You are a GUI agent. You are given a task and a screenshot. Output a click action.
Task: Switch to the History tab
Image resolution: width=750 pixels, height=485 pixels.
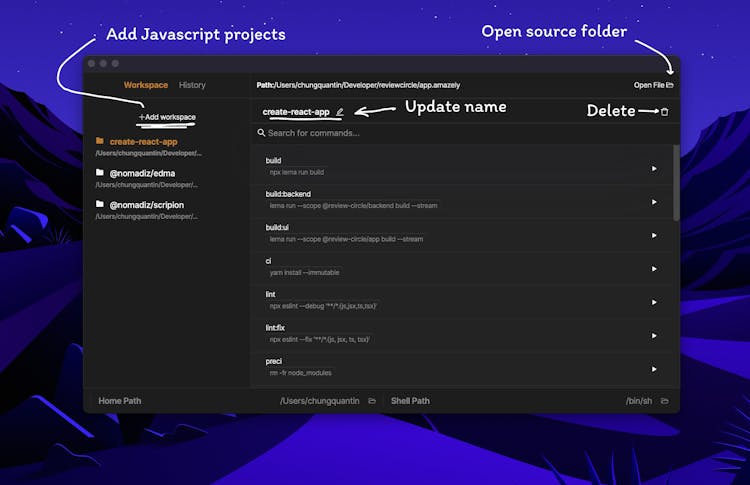point(192,85)
